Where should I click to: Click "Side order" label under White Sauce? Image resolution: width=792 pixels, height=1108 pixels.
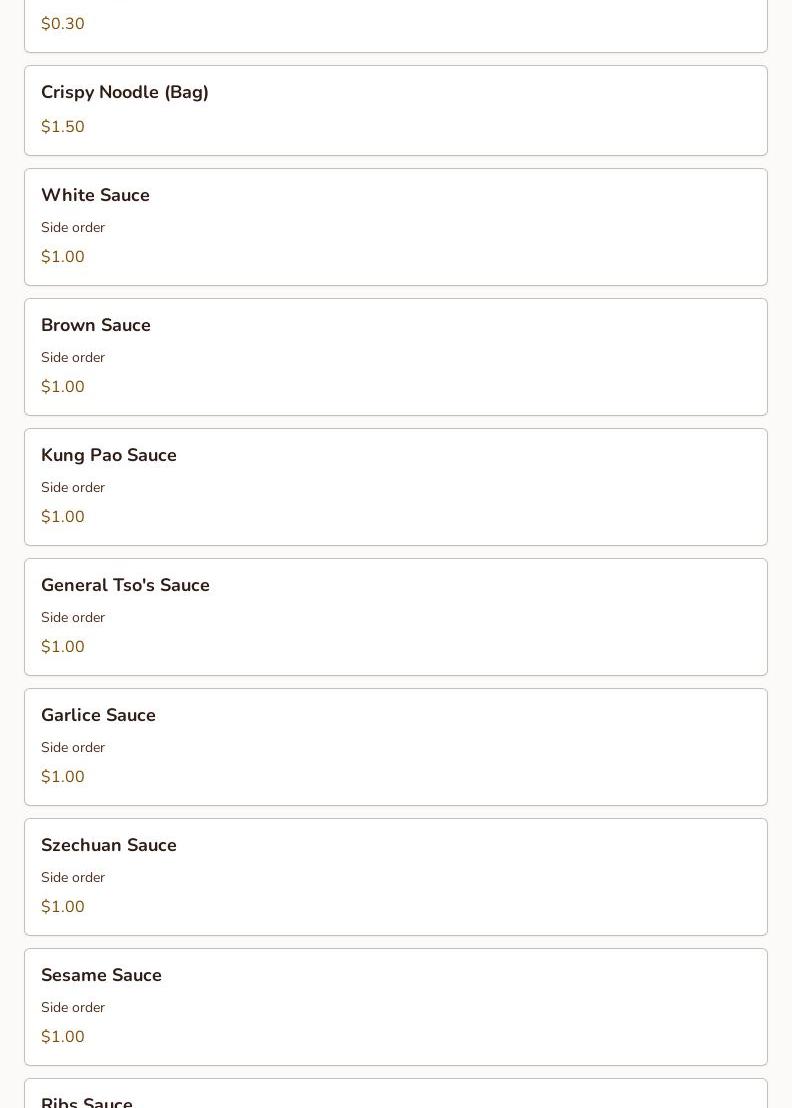tap(73, 228)
